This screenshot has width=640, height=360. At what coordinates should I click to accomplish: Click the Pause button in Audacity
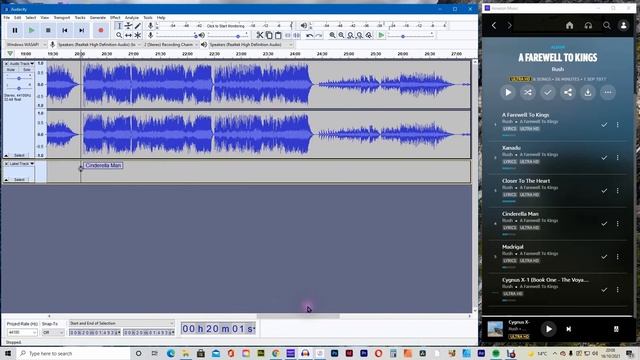[15, 30]
